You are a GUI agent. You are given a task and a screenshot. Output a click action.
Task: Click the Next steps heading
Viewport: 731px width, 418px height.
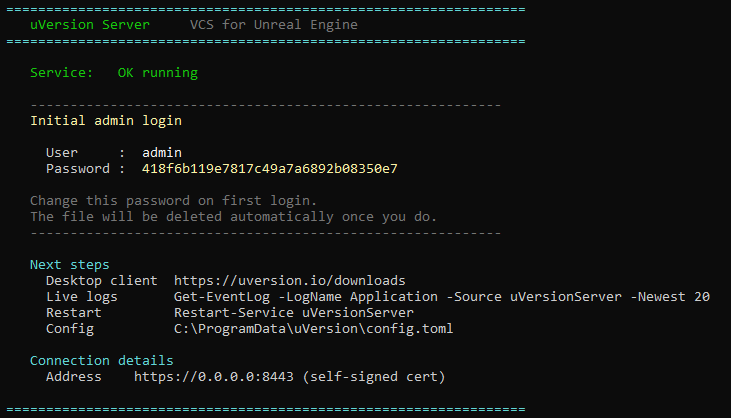tap(69, 265)
